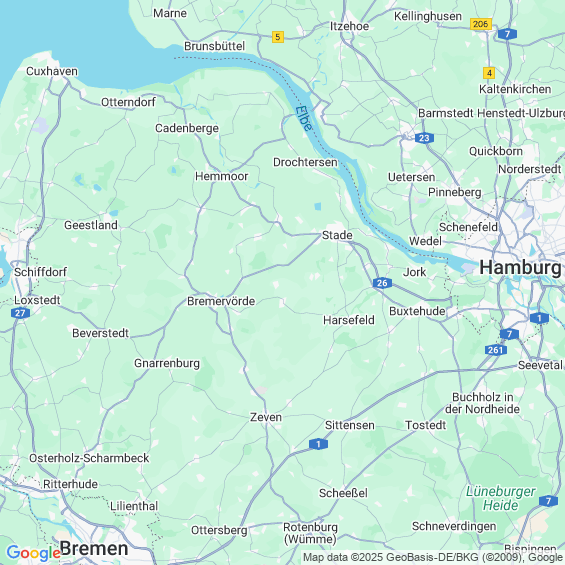Click the Rotenburg (Wümme) label
This screenshot has height=565, width=565.
point(310,533)
